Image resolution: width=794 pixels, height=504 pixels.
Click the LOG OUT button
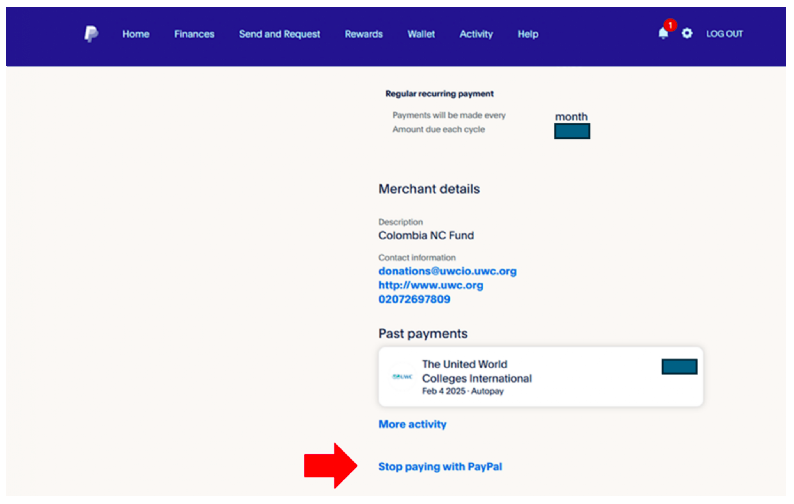[725, 34]
